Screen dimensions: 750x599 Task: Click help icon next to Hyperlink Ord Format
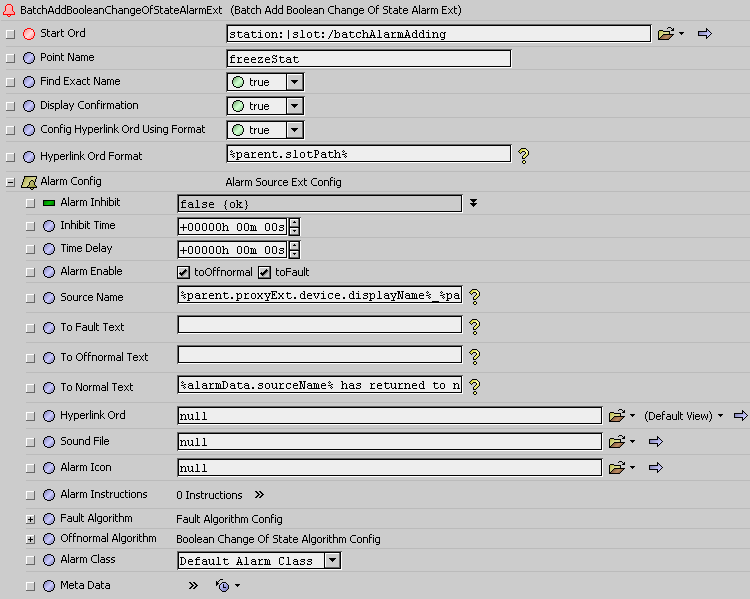pos(522,155)
